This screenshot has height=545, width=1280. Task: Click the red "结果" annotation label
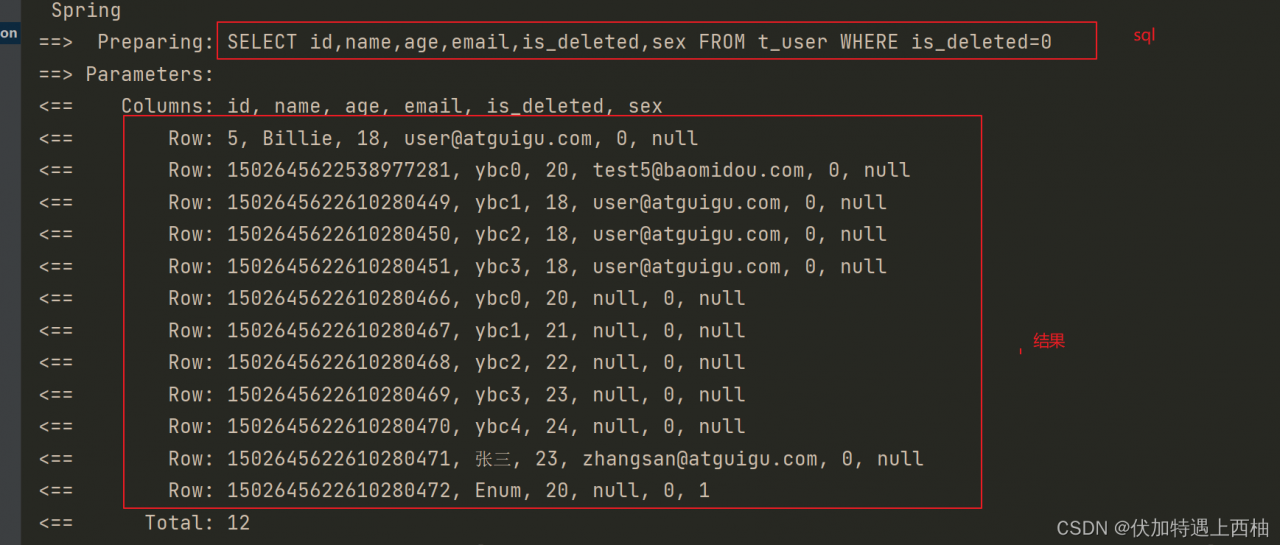(1049, 341)
